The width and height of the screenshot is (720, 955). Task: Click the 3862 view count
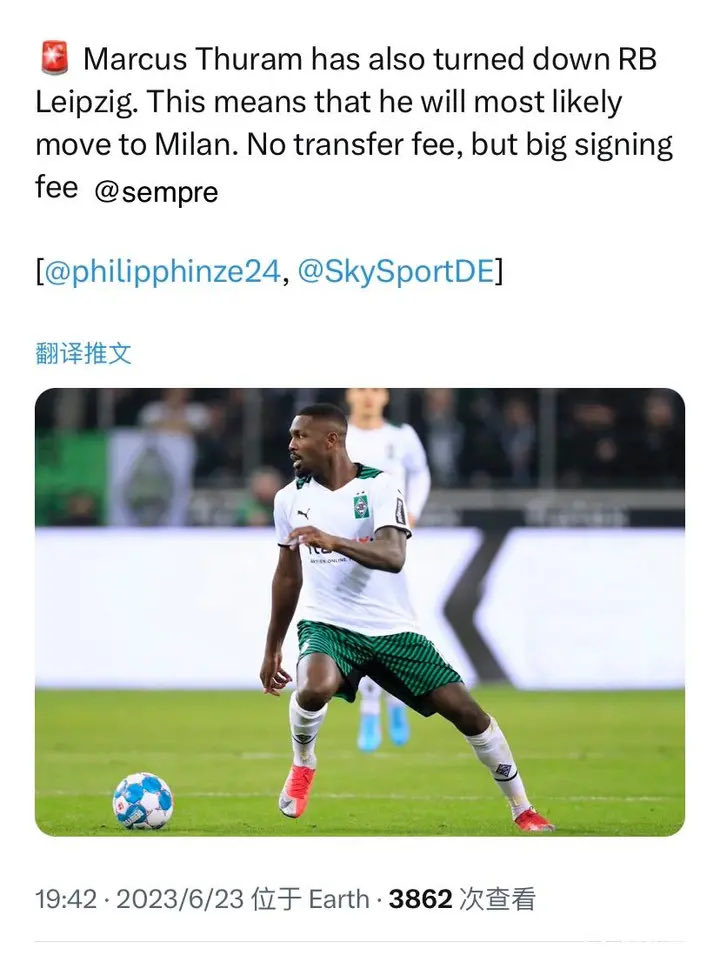[420, 899]
